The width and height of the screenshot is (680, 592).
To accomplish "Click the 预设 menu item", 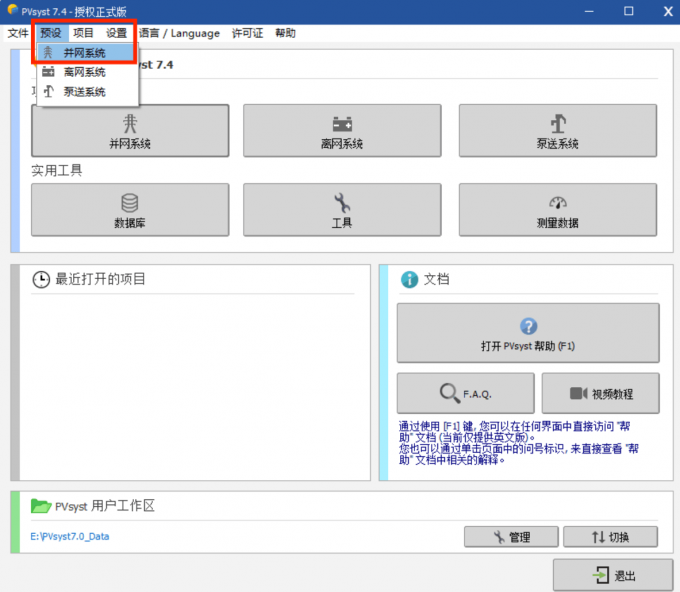I will [x=51, y=33].
